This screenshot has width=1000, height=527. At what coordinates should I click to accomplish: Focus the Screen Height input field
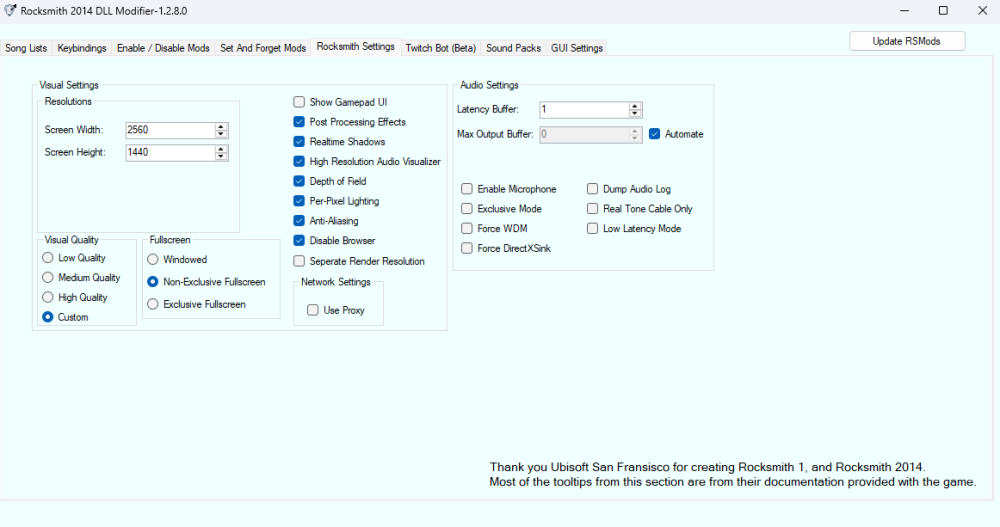[x=170, y=152]
